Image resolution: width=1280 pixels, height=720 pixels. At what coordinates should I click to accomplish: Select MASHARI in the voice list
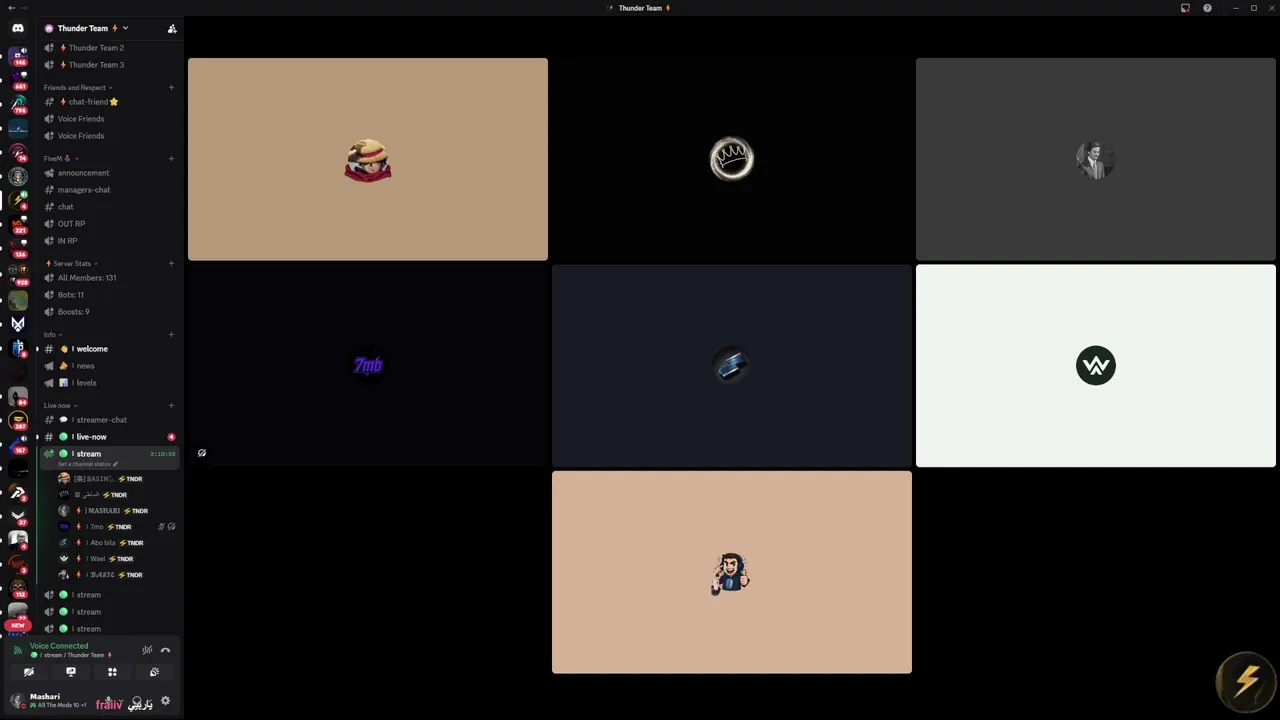point(116,511)
